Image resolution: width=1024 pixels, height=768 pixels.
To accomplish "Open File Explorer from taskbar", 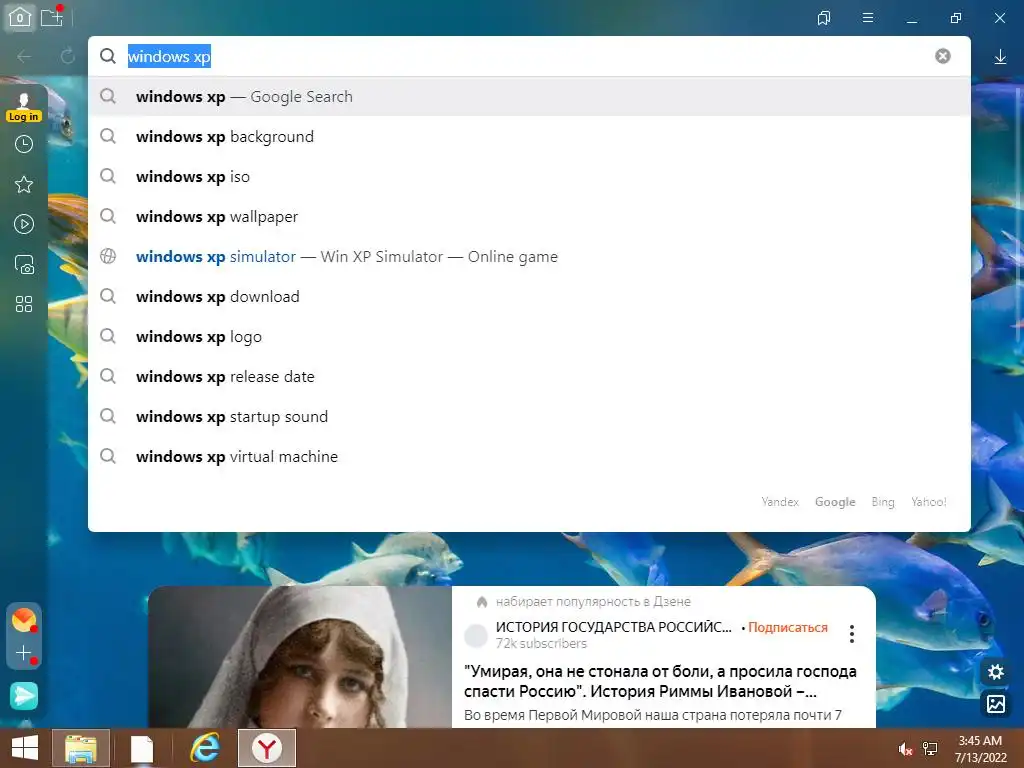I will pyautogui.click(x=81, y=748).
